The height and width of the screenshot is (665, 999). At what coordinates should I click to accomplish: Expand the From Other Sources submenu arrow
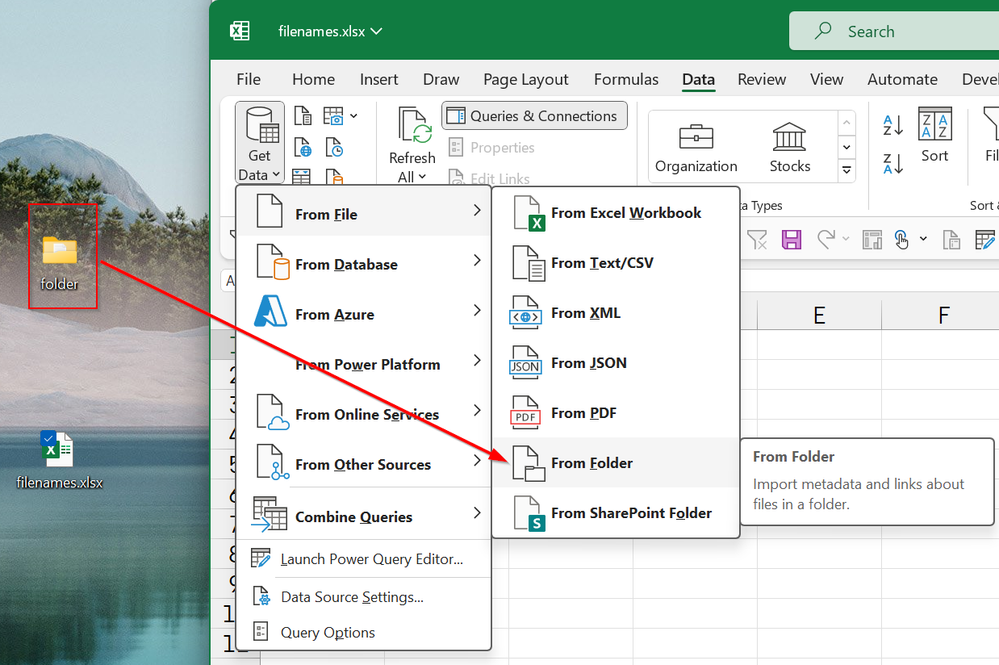click(x=477, y=461)
